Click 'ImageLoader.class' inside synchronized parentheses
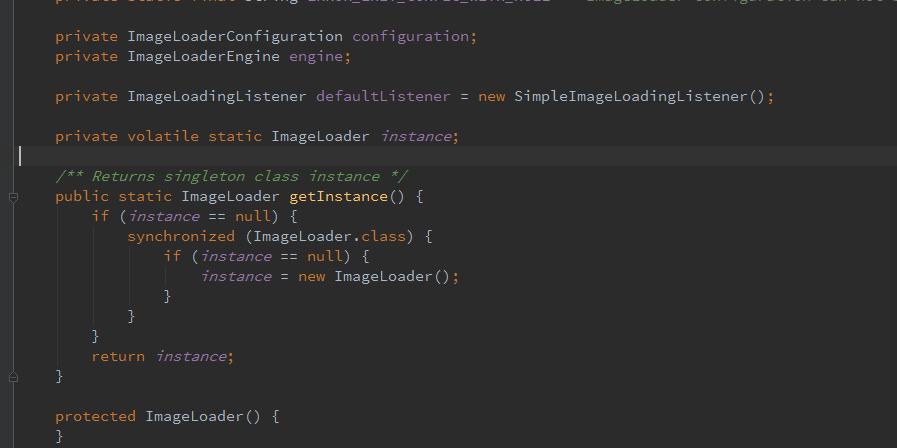The image size is (897, 448). coord(330,236)
